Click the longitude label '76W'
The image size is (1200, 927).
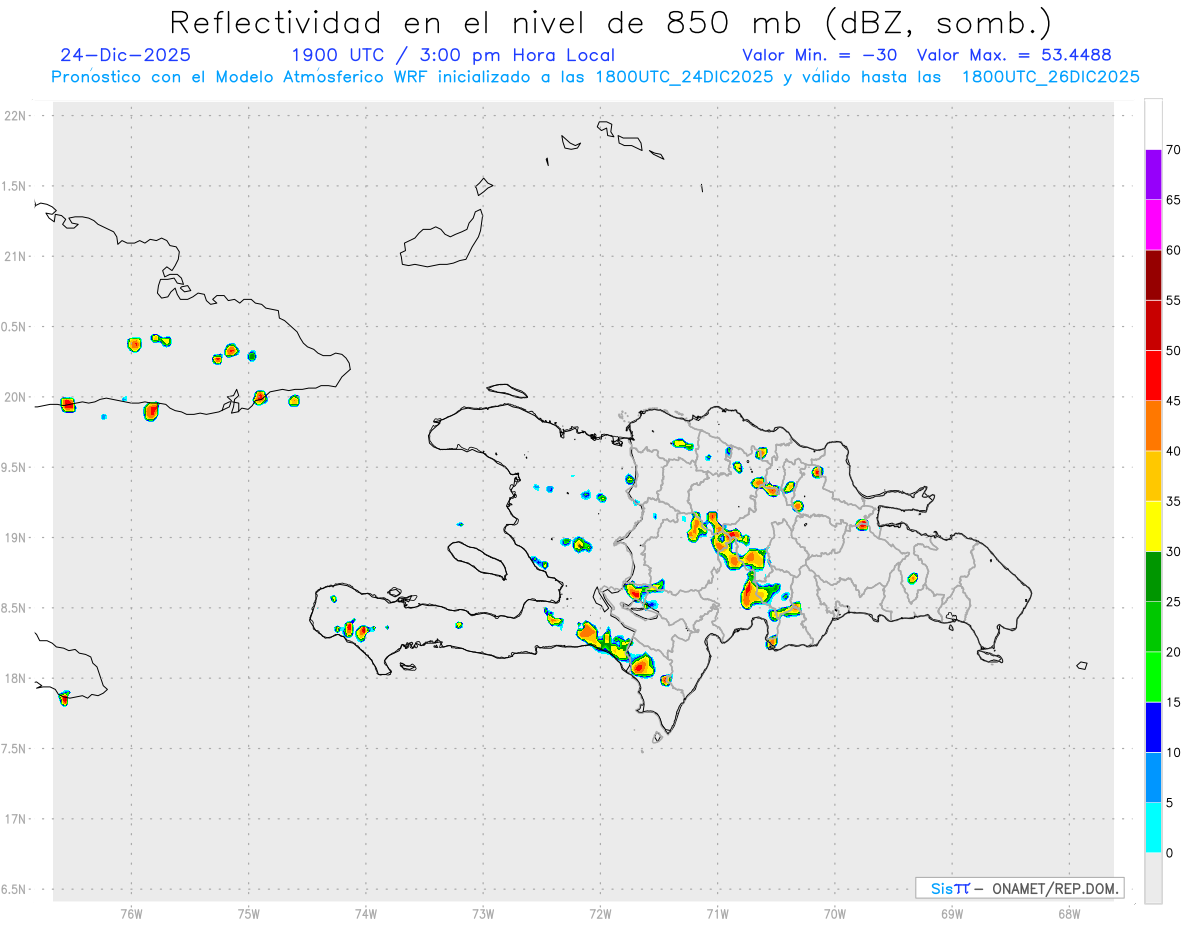coord(131,913)
